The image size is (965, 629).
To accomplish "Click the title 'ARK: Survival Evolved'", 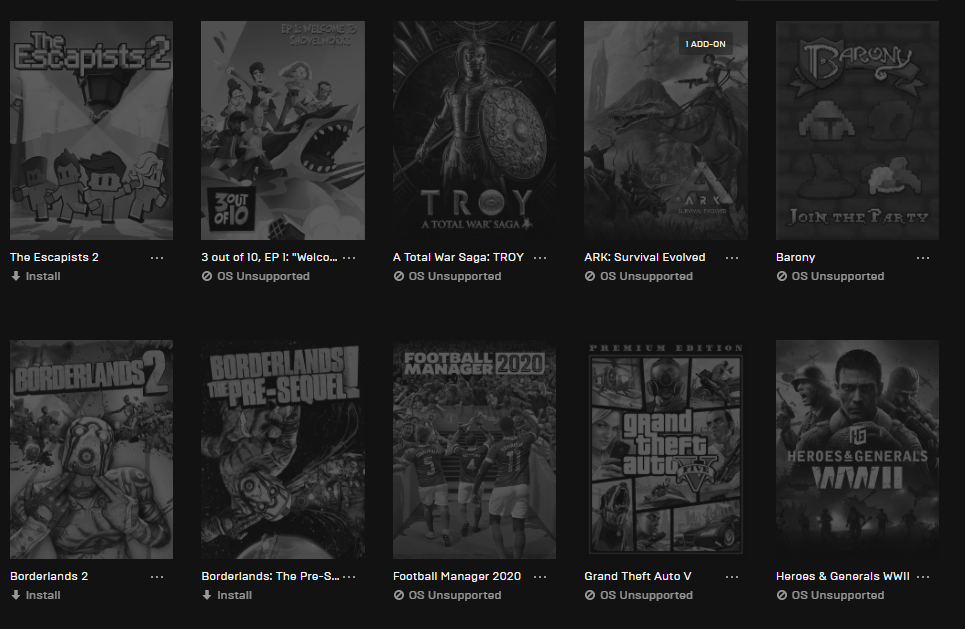I will click(645, 257).
